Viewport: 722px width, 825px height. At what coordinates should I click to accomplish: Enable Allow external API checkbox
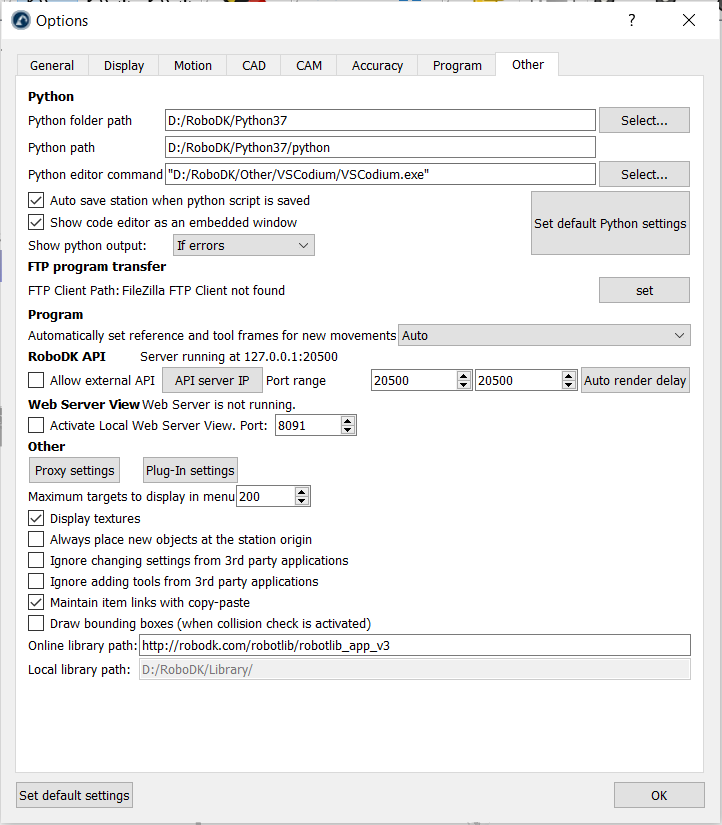pos(36,380)
